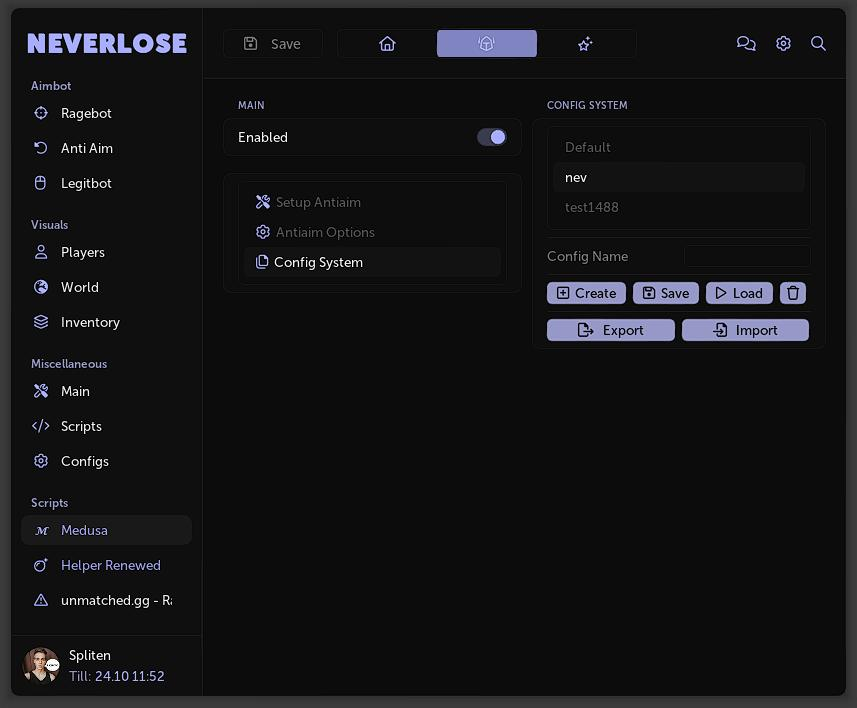
Task: Click the Spliten user avatar
Action: pyautogui.click(x=41, y=665)
